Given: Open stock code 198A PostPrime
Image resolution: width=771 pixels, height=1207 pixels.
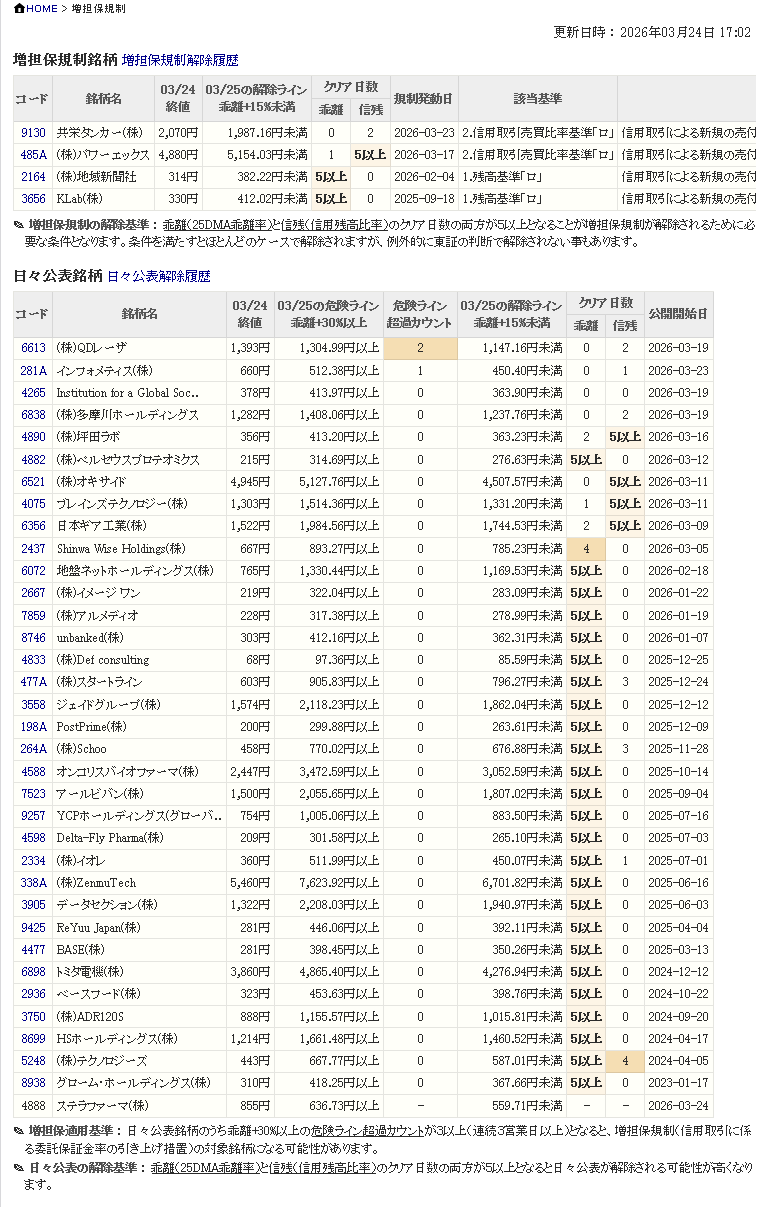Looking at the screenshot, I should pos(33,727).
